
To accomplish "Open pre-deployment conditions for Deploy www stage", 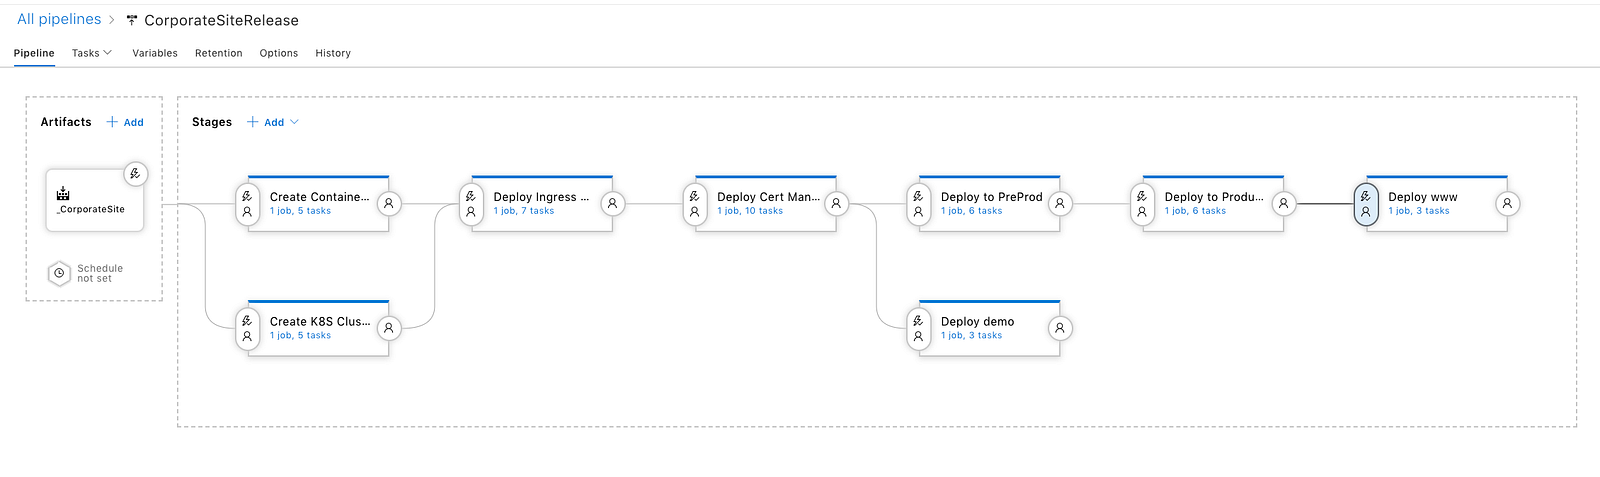I will point(1366,204).
